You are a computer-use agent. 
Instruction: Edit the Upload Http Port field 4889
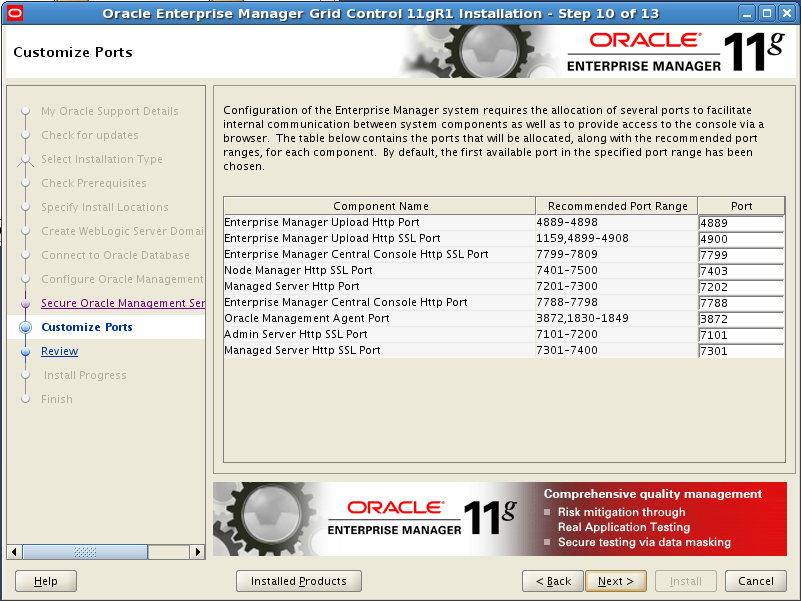(741, 223)
